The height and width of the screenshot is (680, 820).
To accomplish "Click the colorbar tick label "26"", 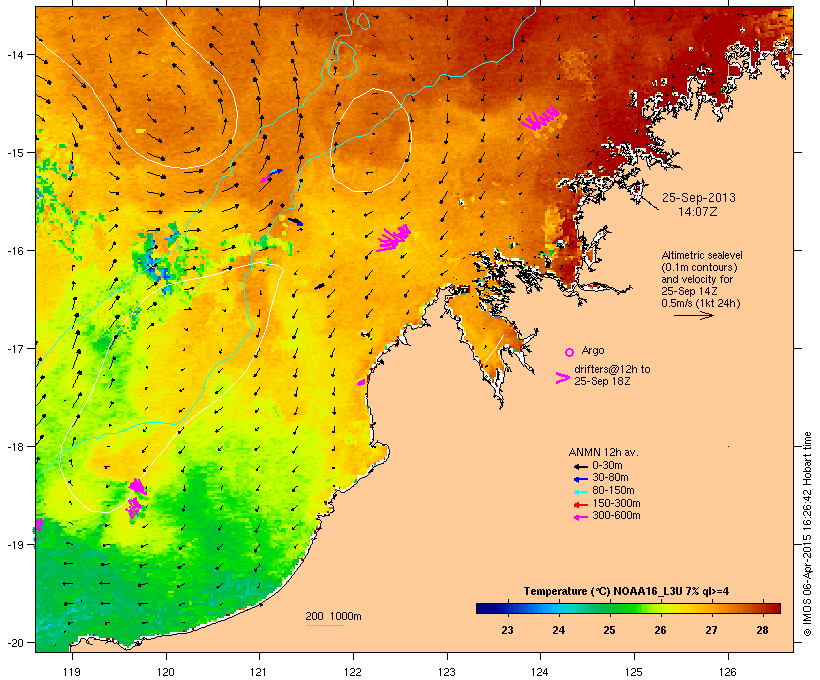I will point(660,630).
